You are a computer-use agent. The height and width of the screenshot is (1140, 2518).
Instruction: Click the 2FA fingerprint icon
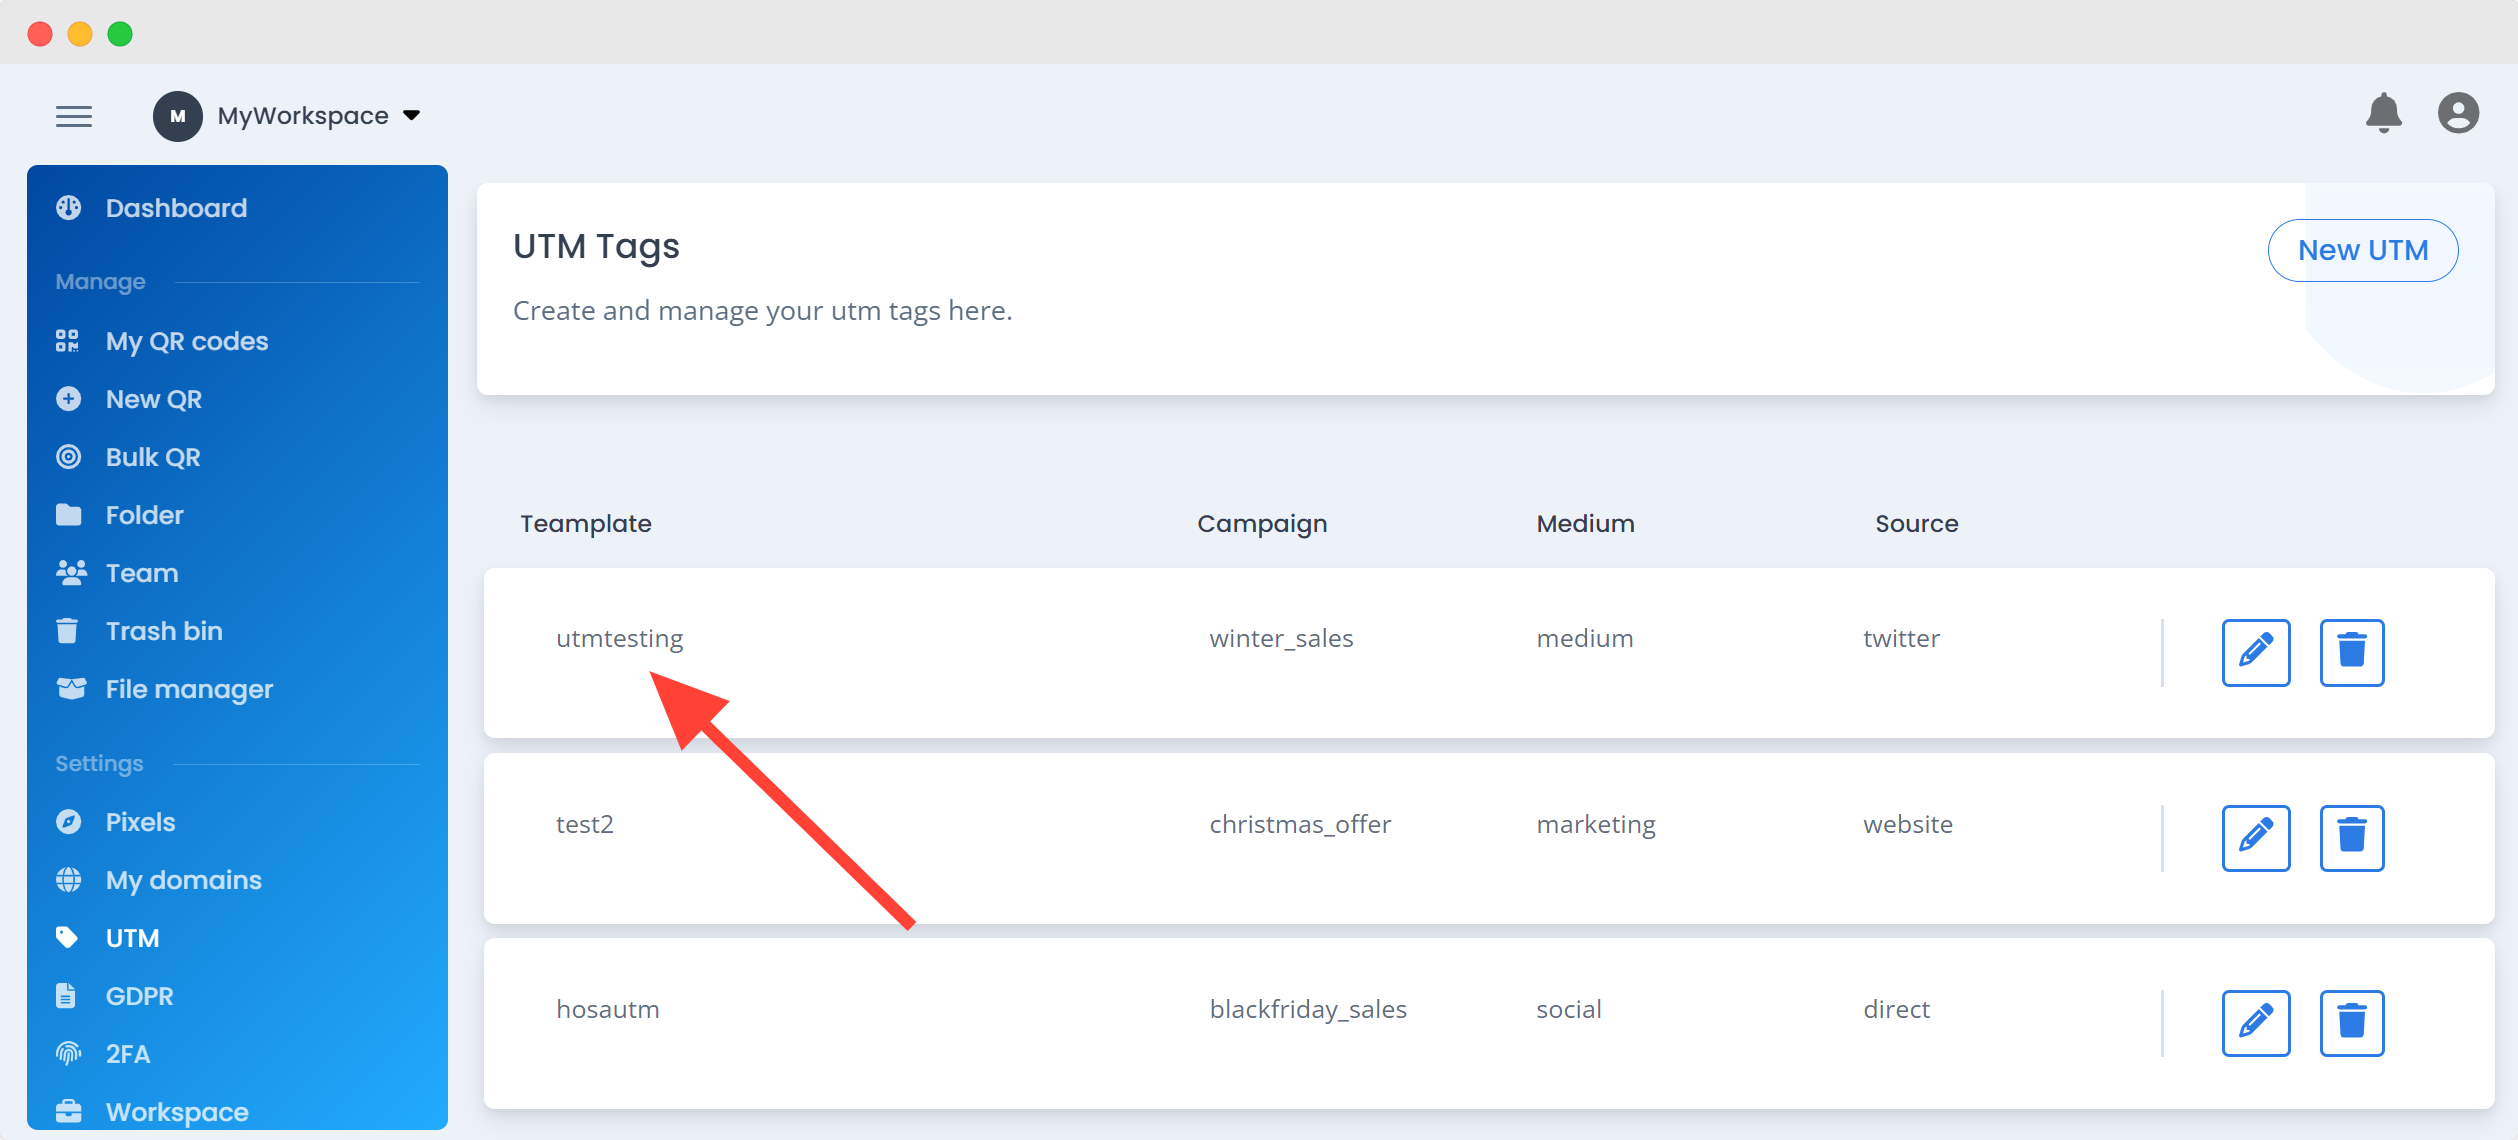(x=67, y=1053)
